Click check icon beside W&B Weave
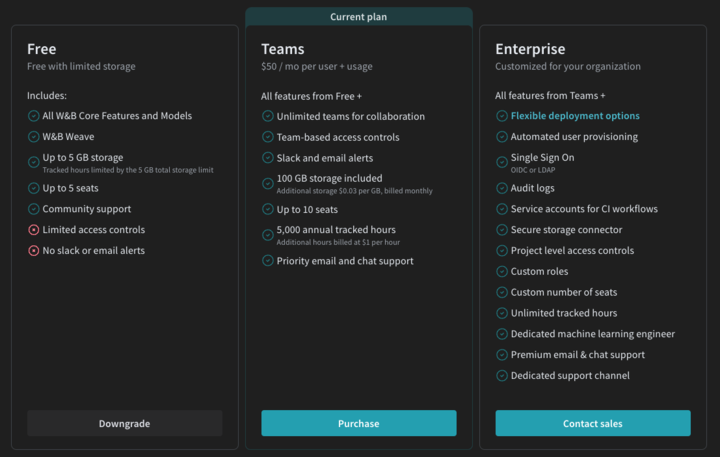This screenshot has height=457, width=720. pos(34,136)
